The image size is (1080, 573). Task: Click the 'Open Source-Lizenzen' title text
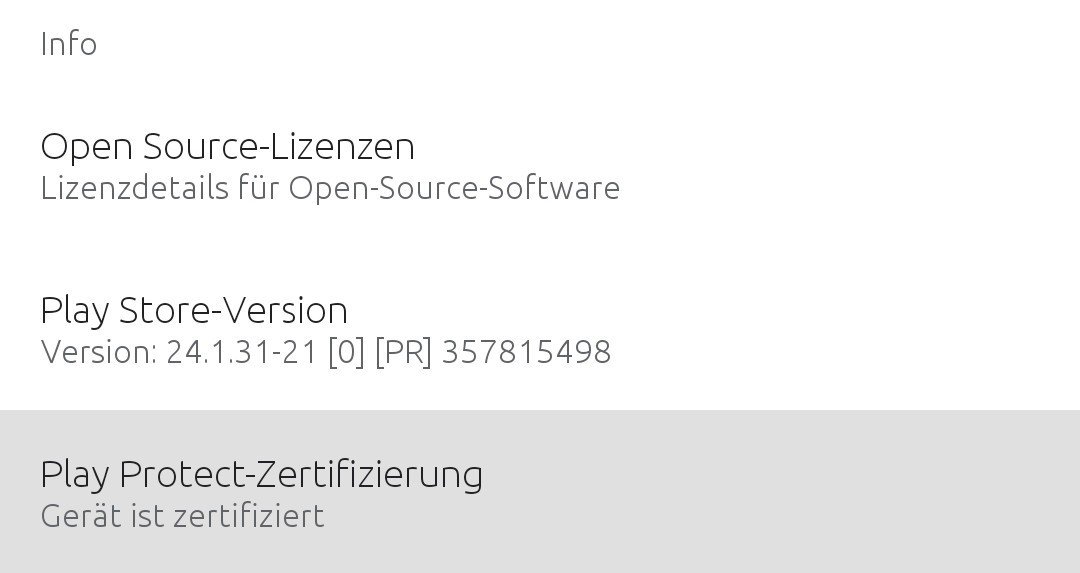pyautogui.click(x=227, y=147)
